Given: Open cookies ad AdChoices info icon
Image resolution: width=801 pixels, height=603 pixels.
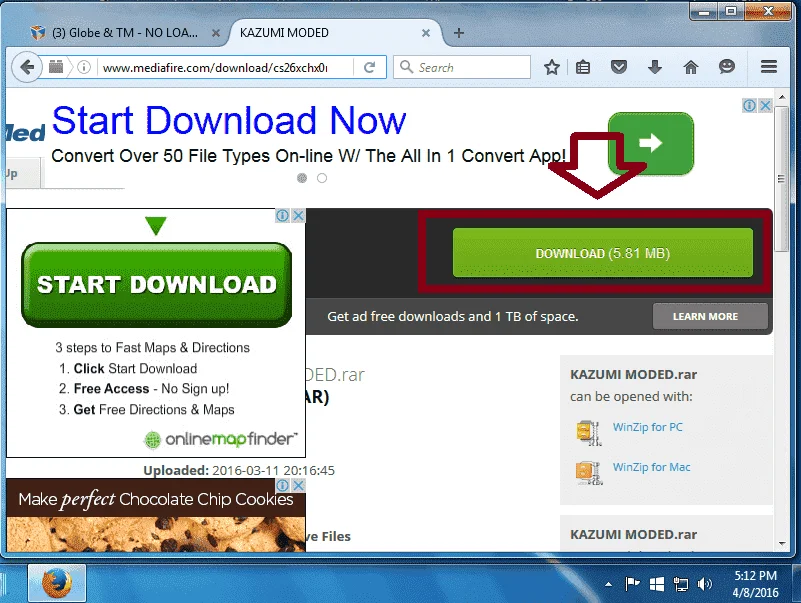Looking at the screenshot, I should pyautogui.click(x=282, y=485).
